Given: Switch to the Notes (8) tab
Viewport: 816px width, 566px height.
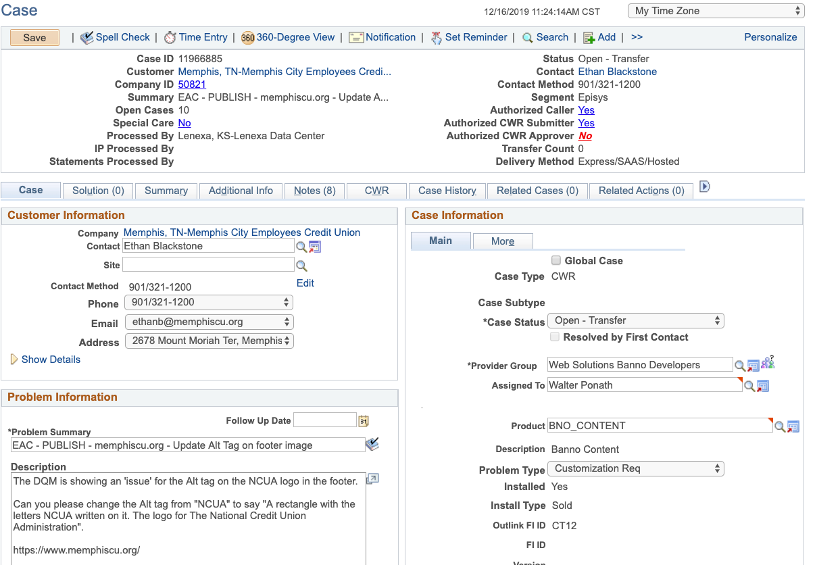Looking at the screenshot, I should tap(315, 191).
